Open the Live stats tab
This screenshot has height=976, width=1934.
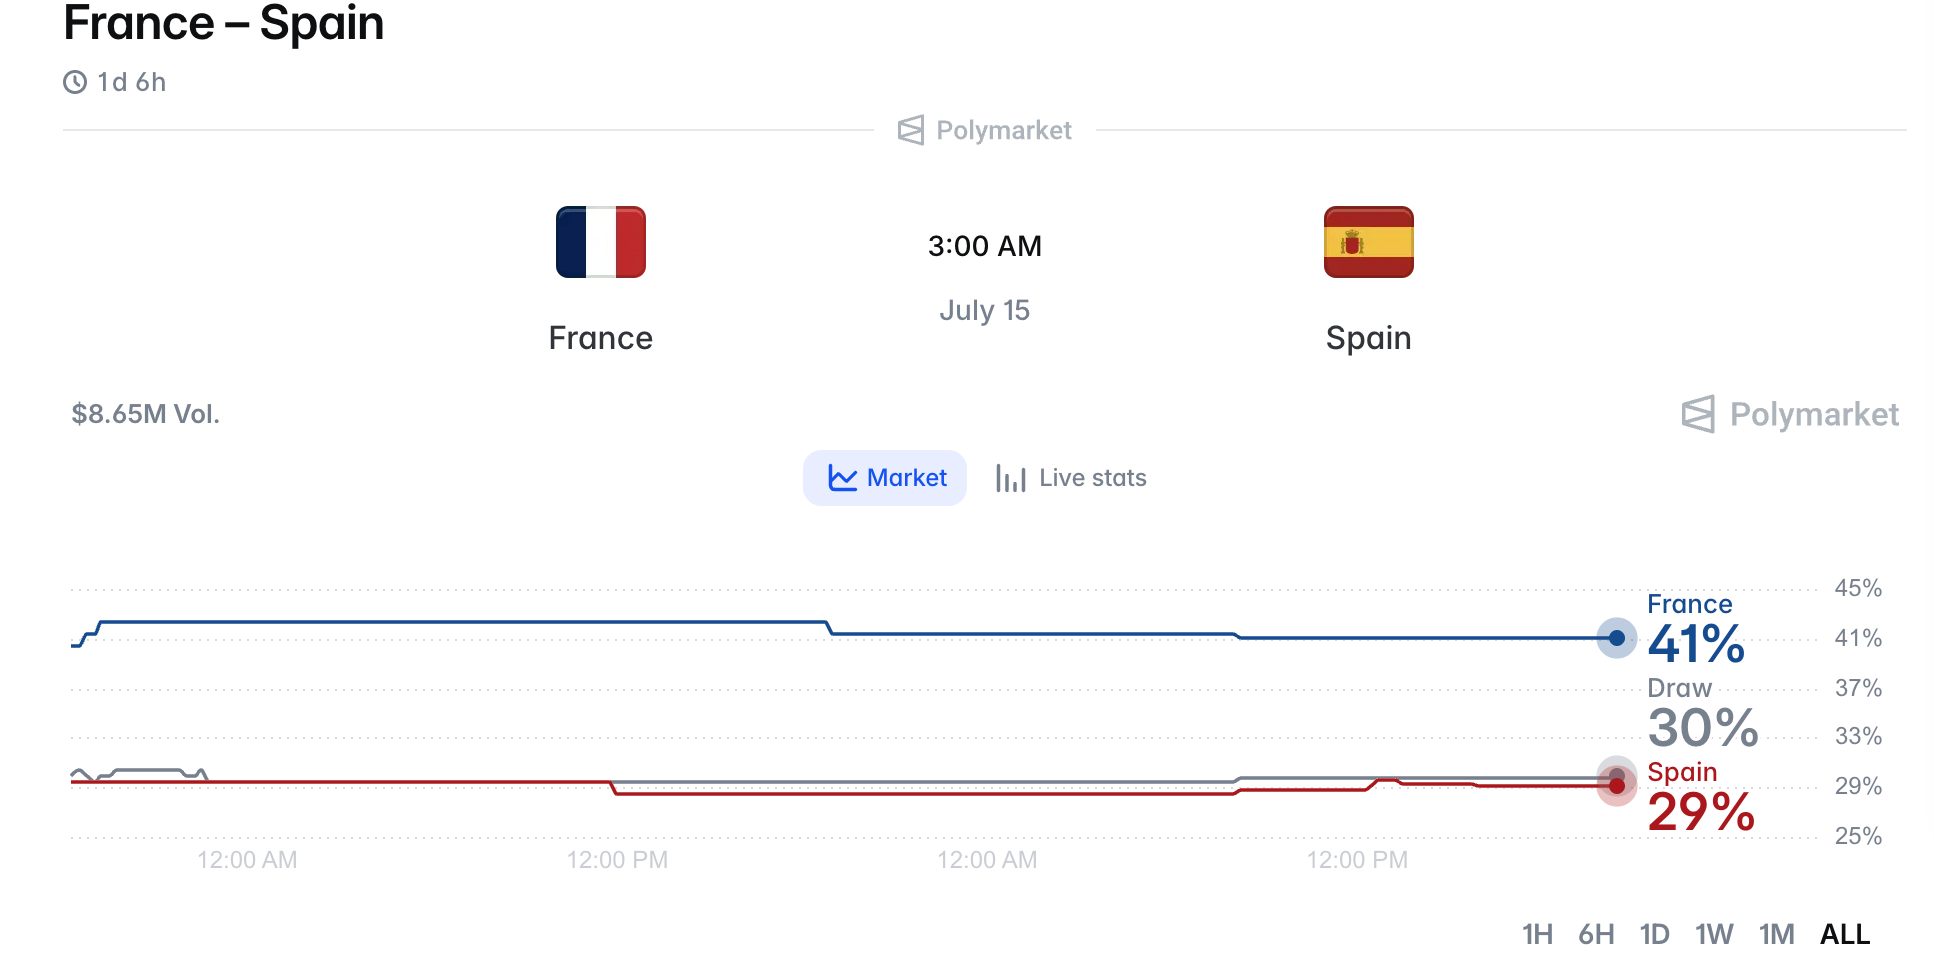1071,478
